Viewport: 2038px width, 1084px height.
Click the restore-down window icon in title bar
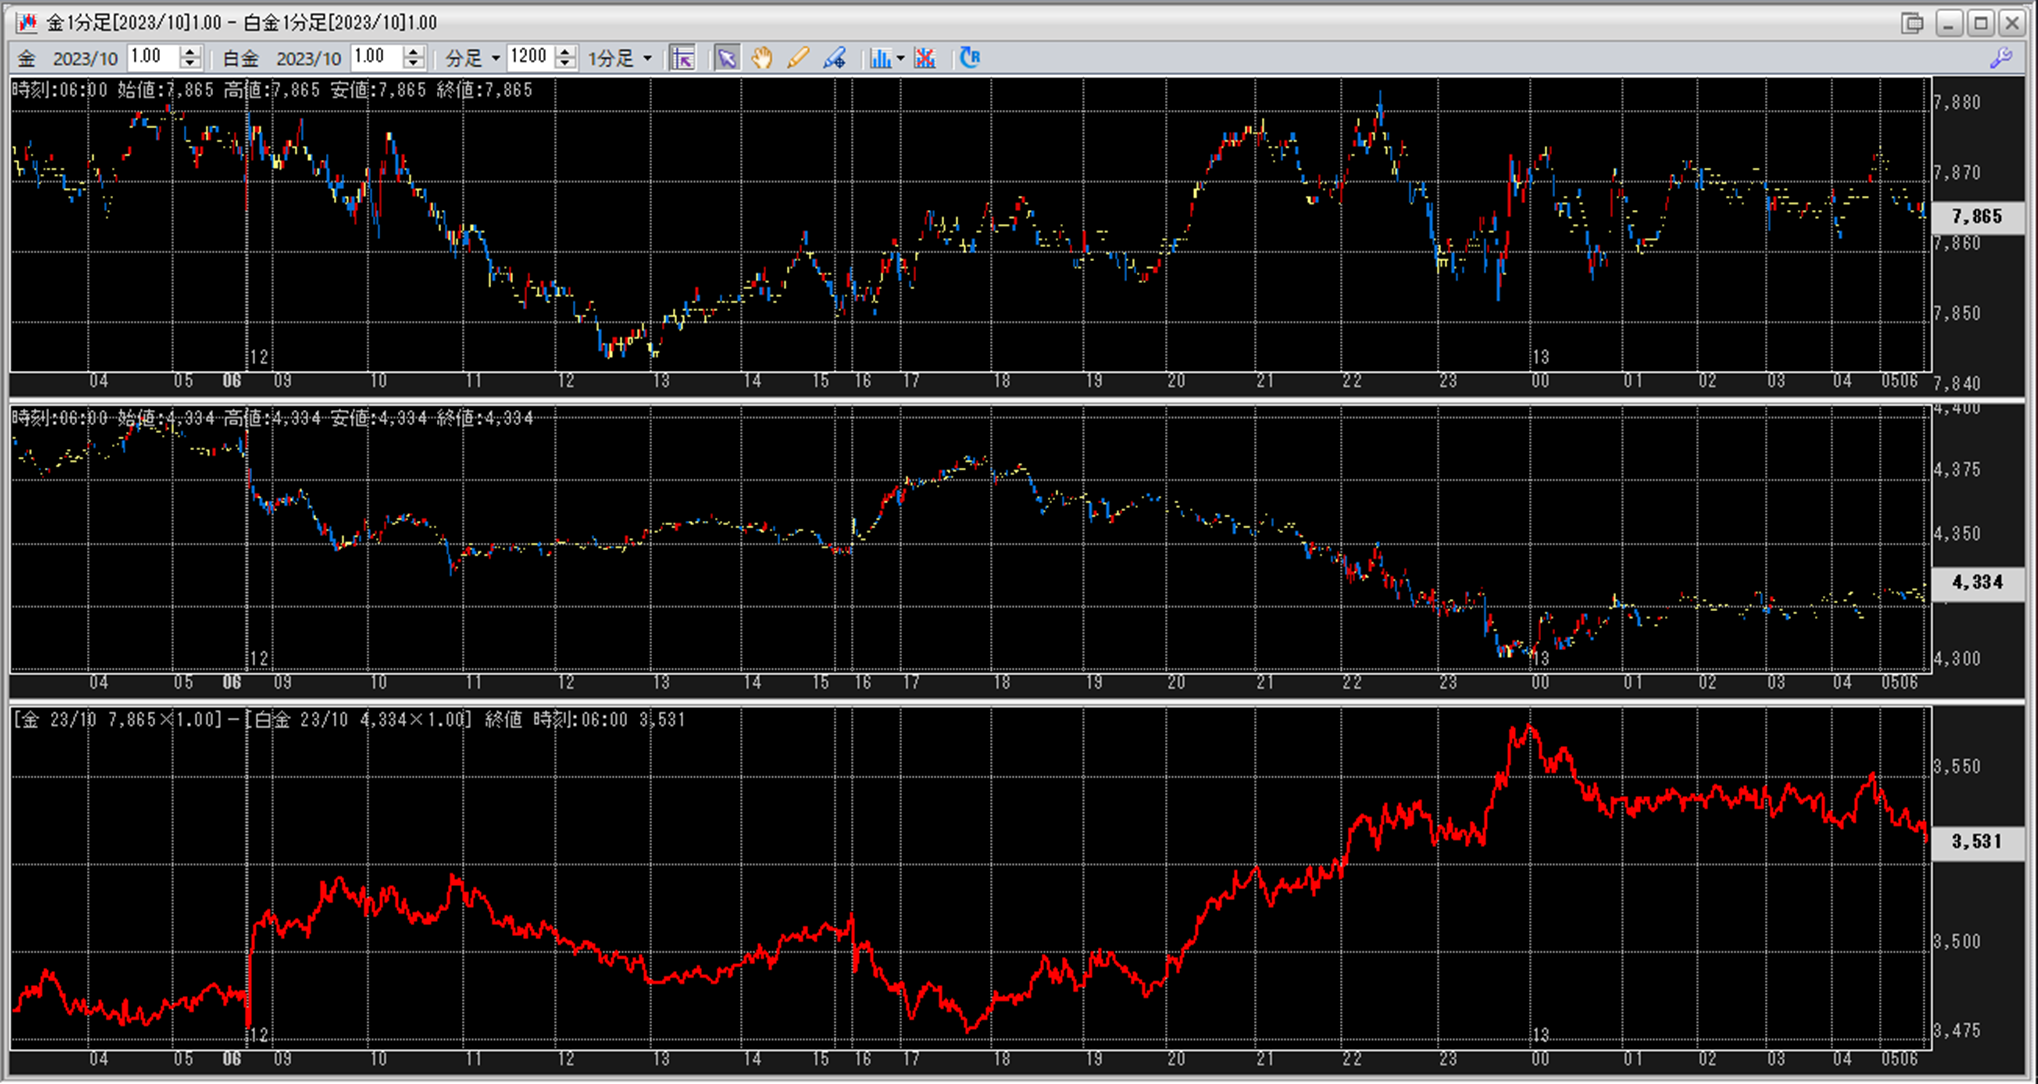tap(1911, 22)
